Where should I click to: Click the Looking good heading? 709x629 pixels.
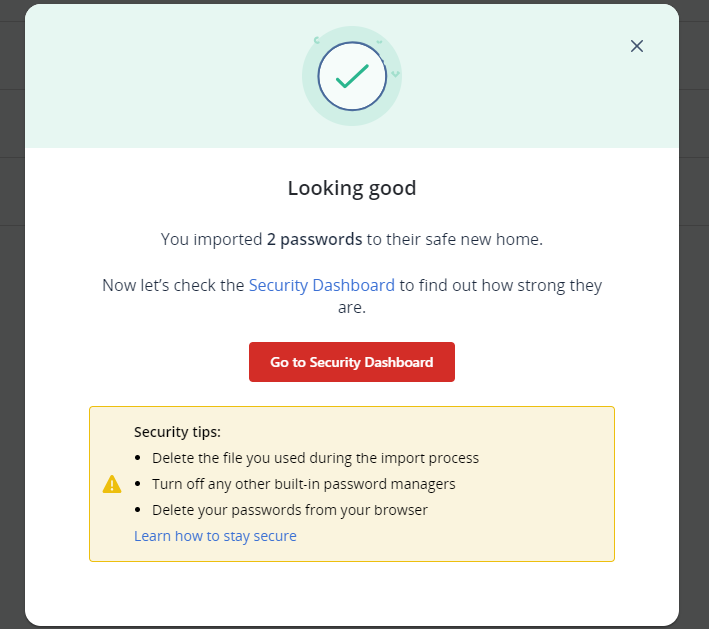click(x=352, y=188)
